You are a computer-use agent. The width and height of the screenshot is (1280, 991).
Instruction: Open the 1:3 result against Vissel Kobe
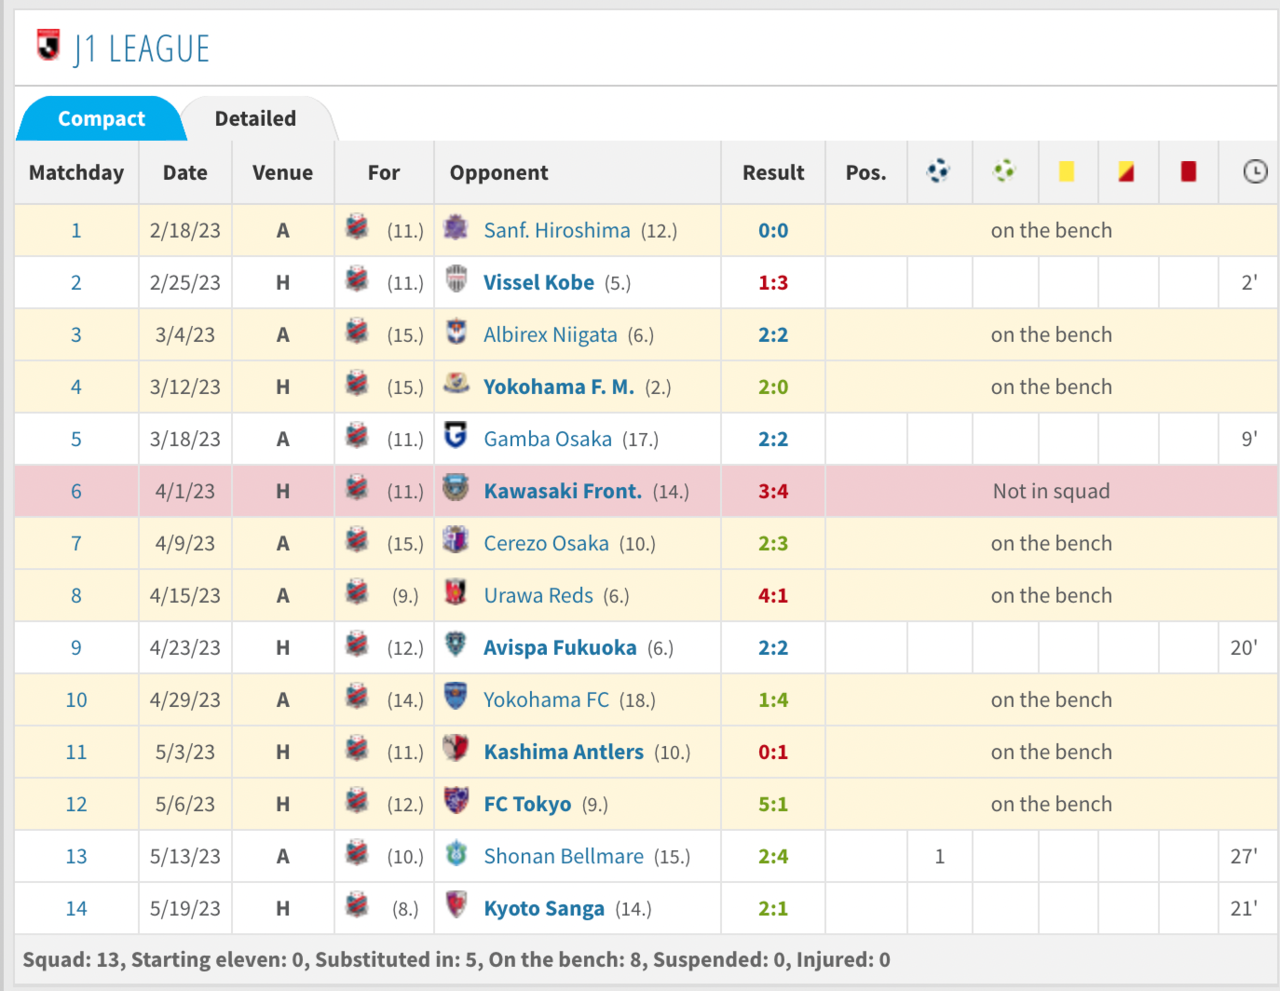click(x=773, y=282)
